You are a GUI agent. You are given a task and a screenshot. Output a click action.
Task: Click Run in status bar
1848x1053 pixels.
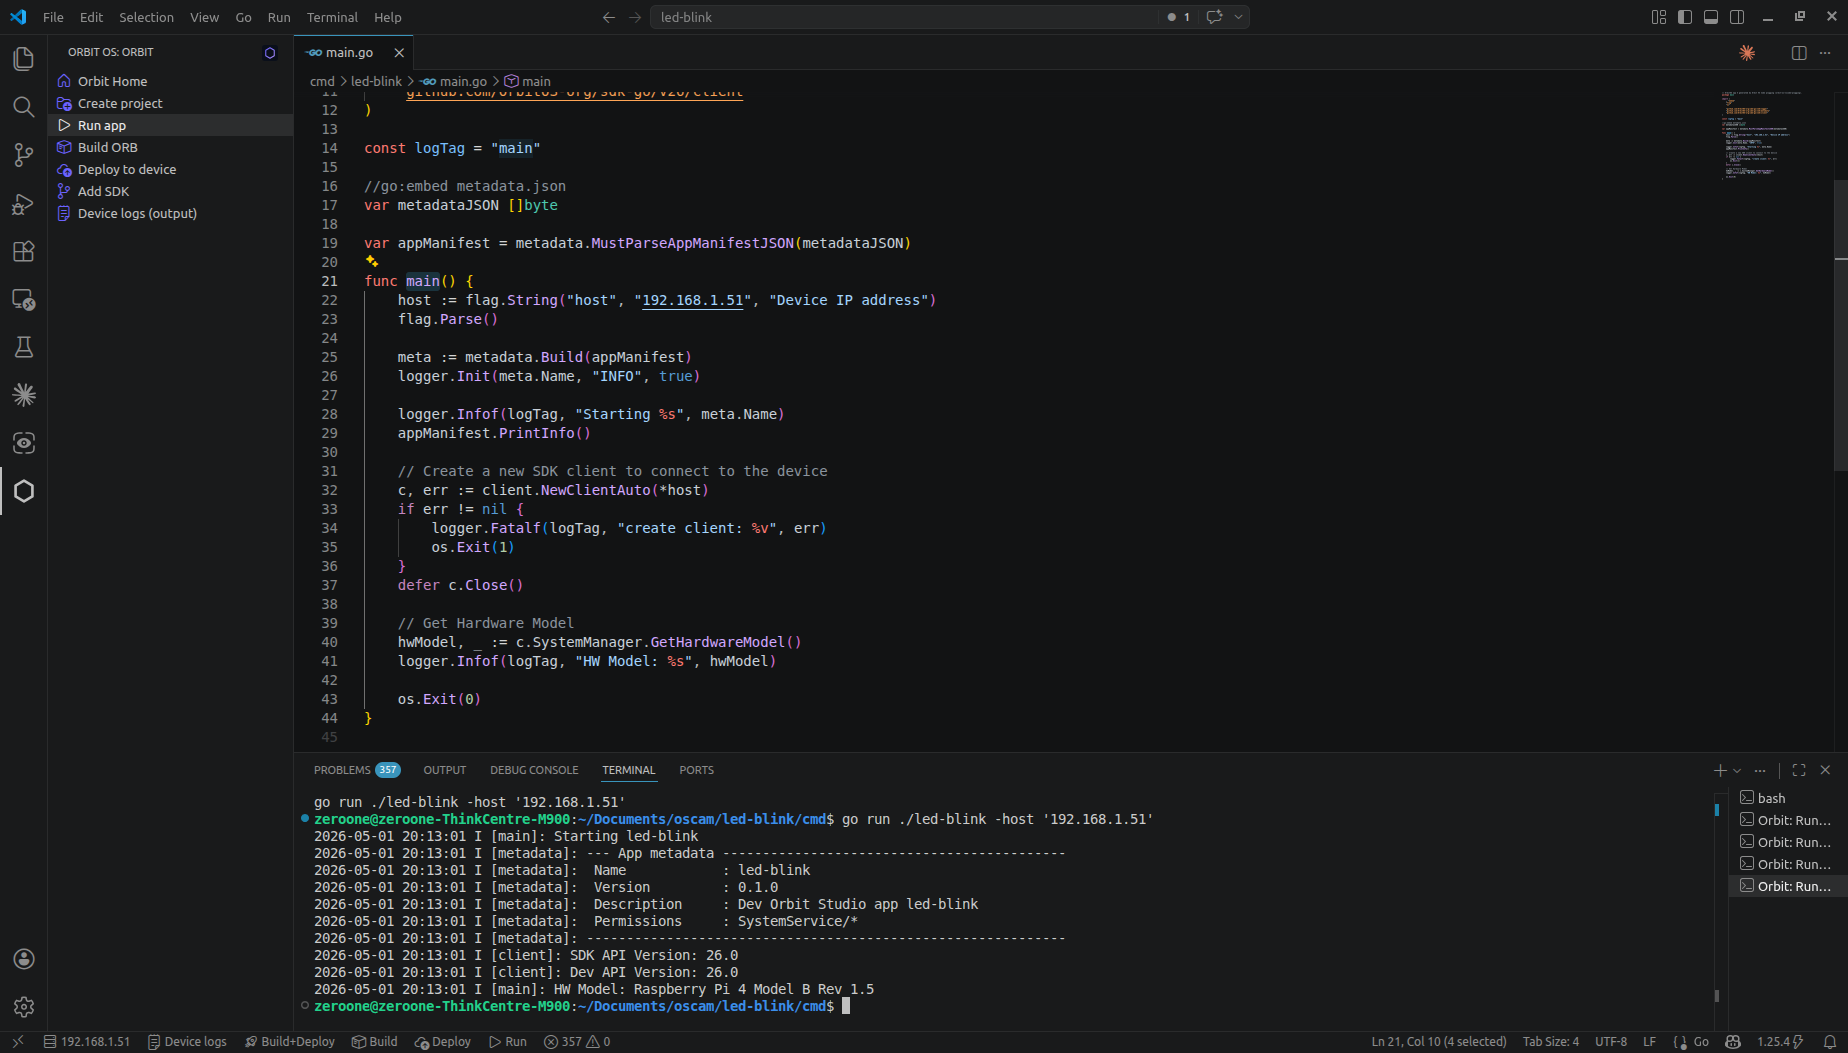tap(508, 1042)
